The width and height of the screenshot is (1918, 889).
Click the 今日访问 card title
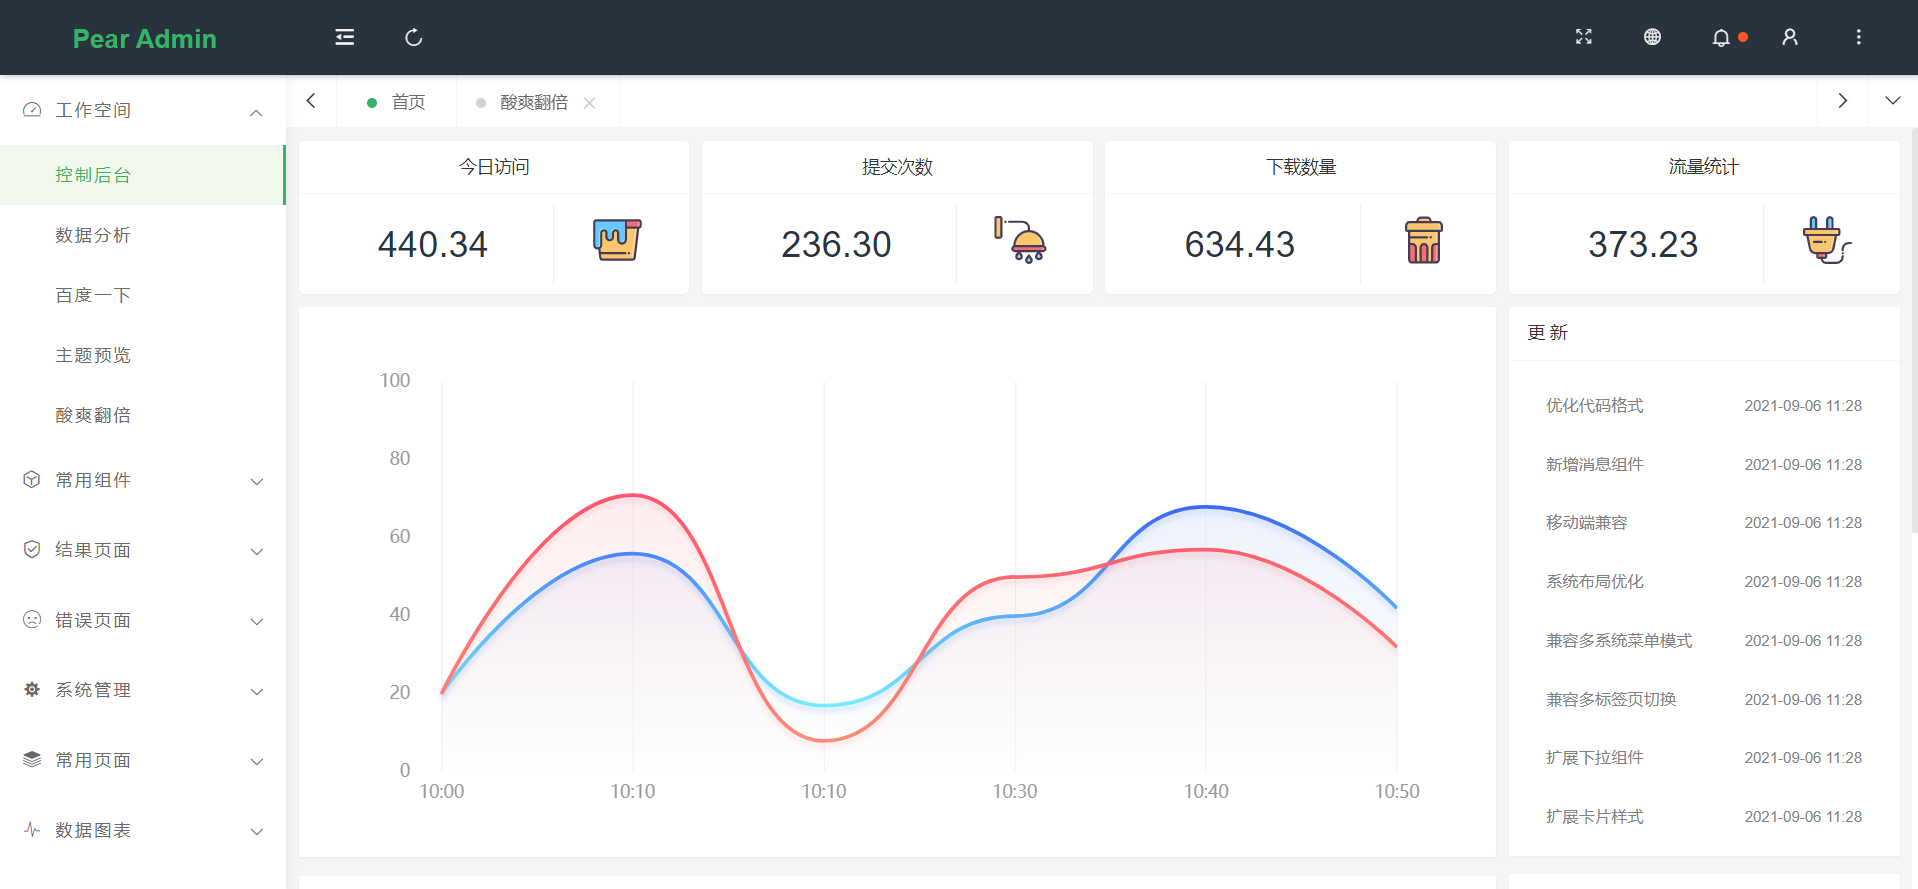[x=494, y=167]
